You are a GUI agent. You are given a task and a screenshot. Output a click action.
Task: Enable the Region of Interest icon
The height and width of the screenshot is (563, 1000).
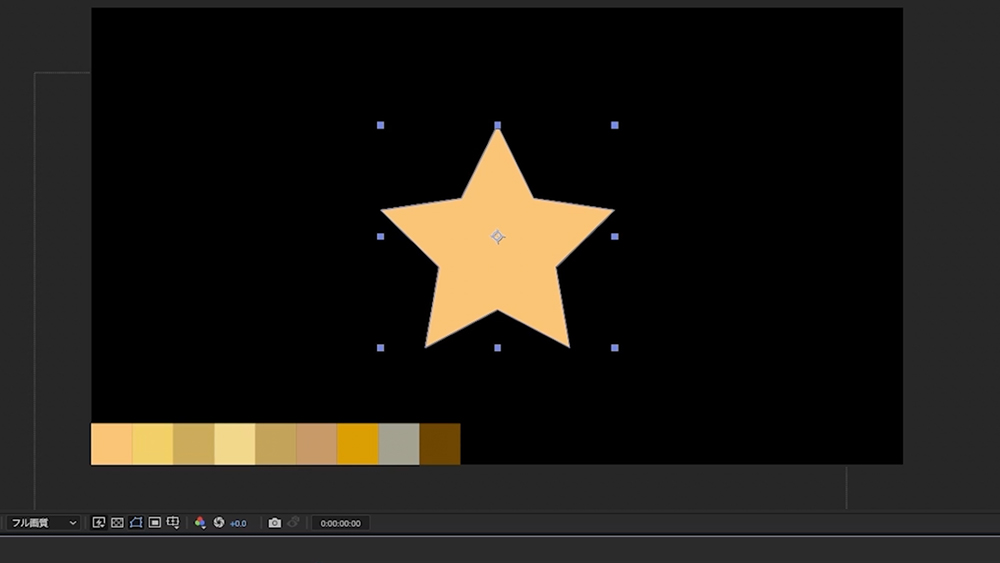[x=155, y=523]
